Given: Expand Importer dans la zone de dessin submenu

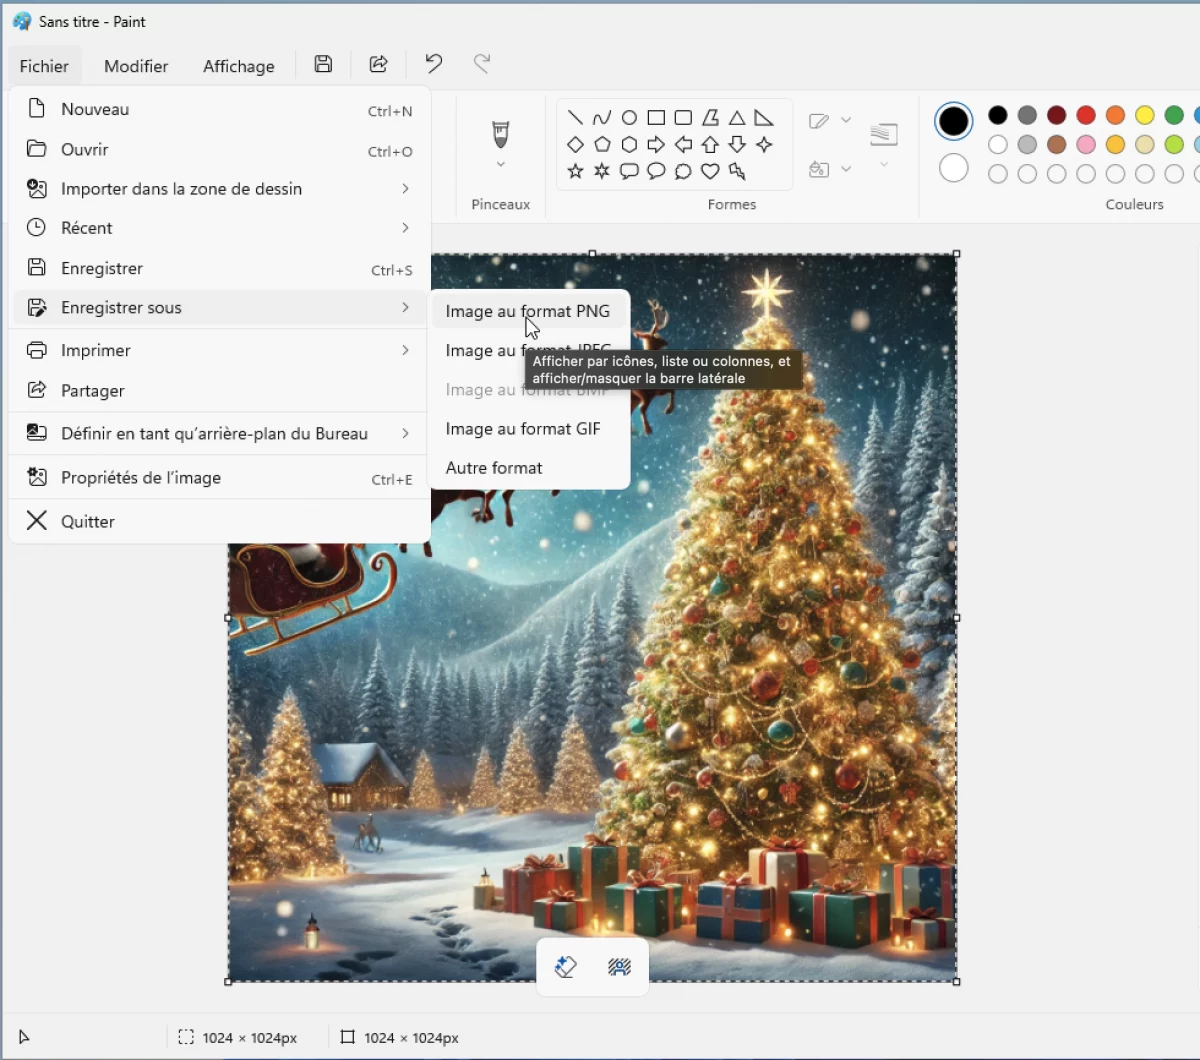Looking at the screenshot, I should [x=405, y=188].
